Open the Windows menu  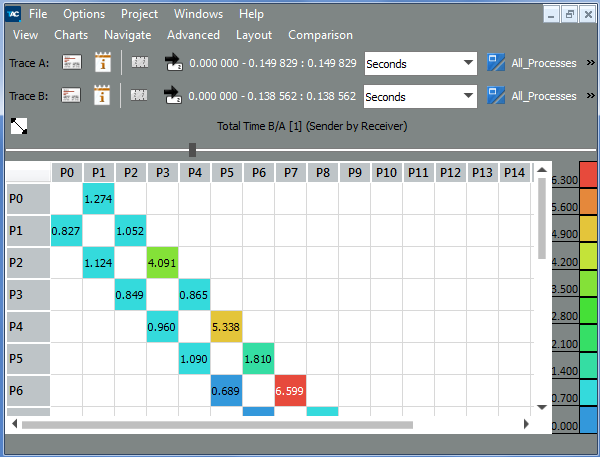click(x=198, y=14)
